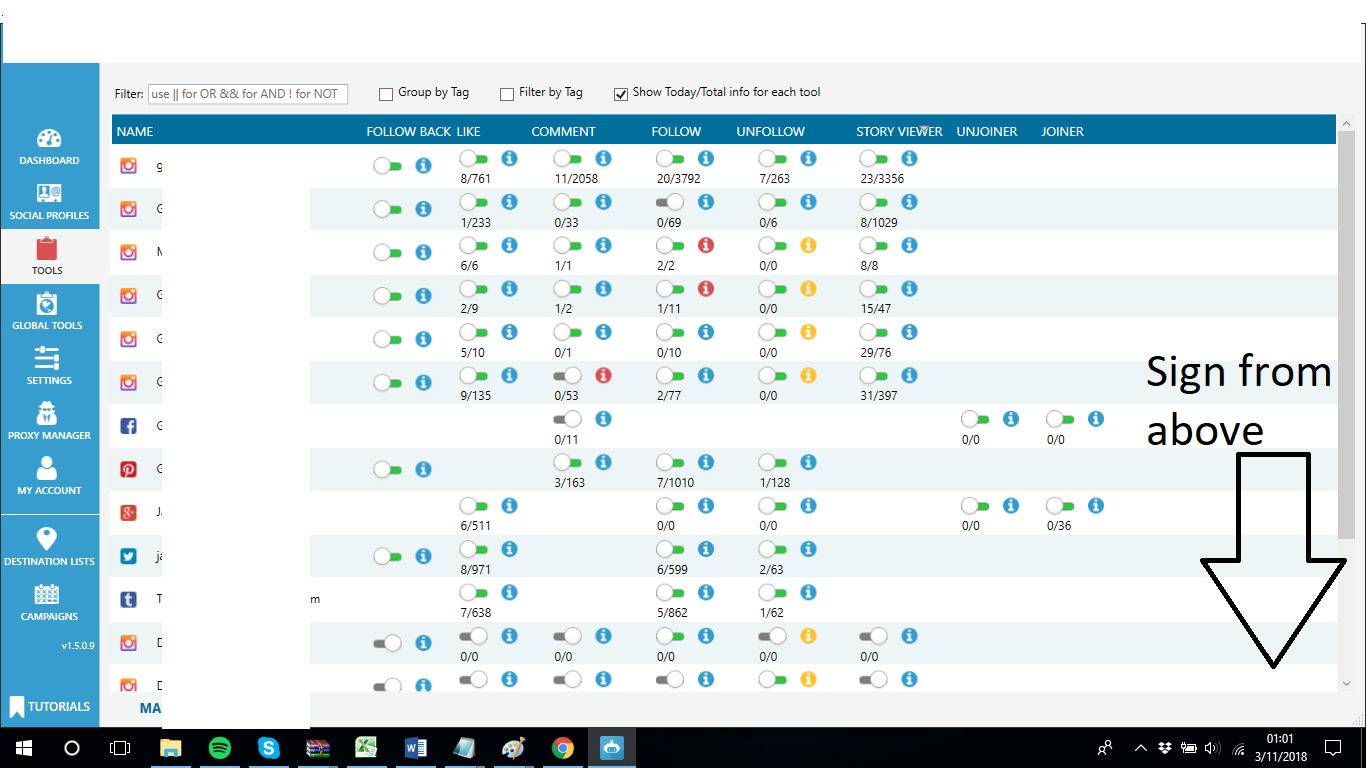Click the version label v1.5.0.9
Viewport: 1366px width, 768px height.
point(78,646)
